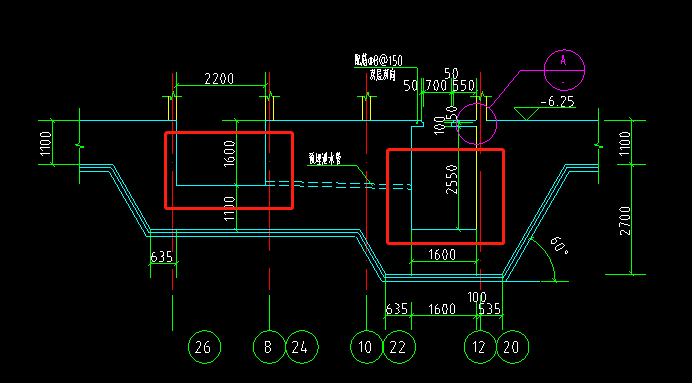The width and height of the screenshot is (692, 383).
Task: Click the 535 dimension text
Action: tap(490, 309)
